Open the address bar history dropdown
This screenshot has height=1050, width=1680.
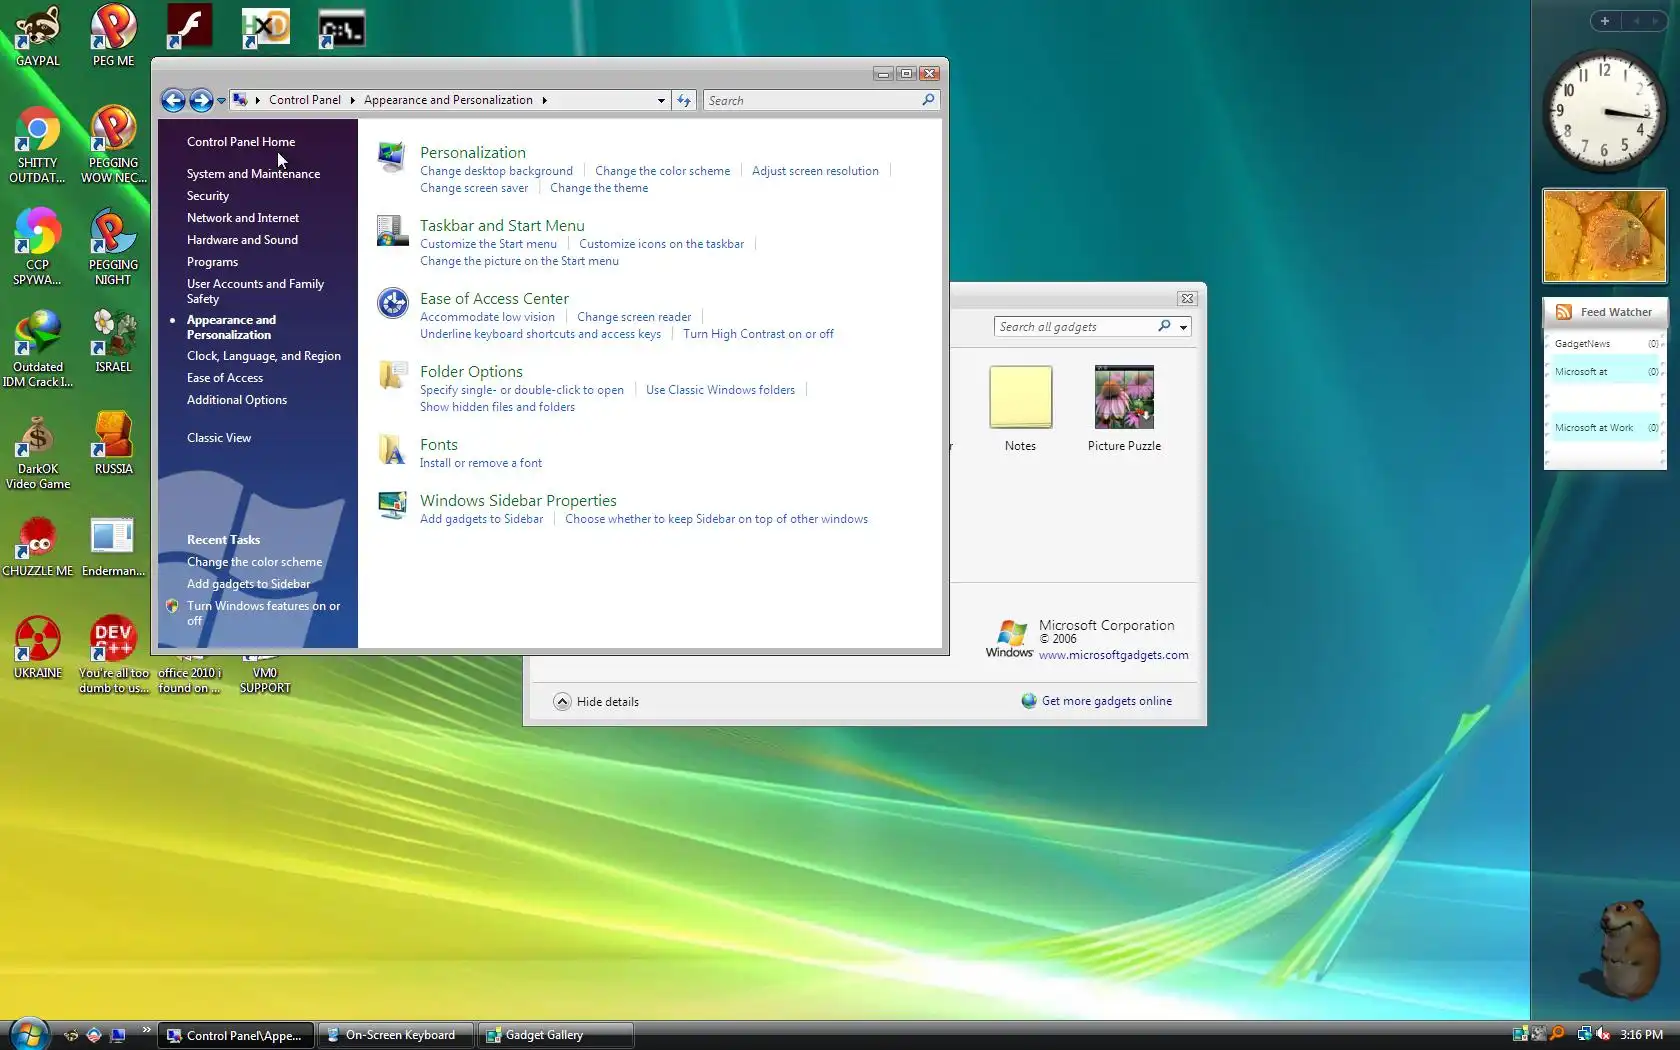(x=661, y=100)
